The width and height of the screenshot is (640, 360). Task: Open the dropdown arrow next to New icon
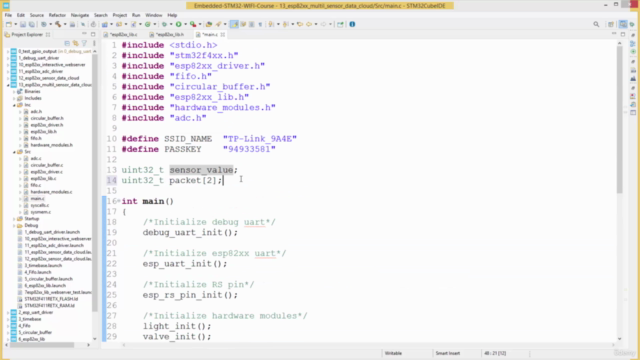tap(16, 24)
